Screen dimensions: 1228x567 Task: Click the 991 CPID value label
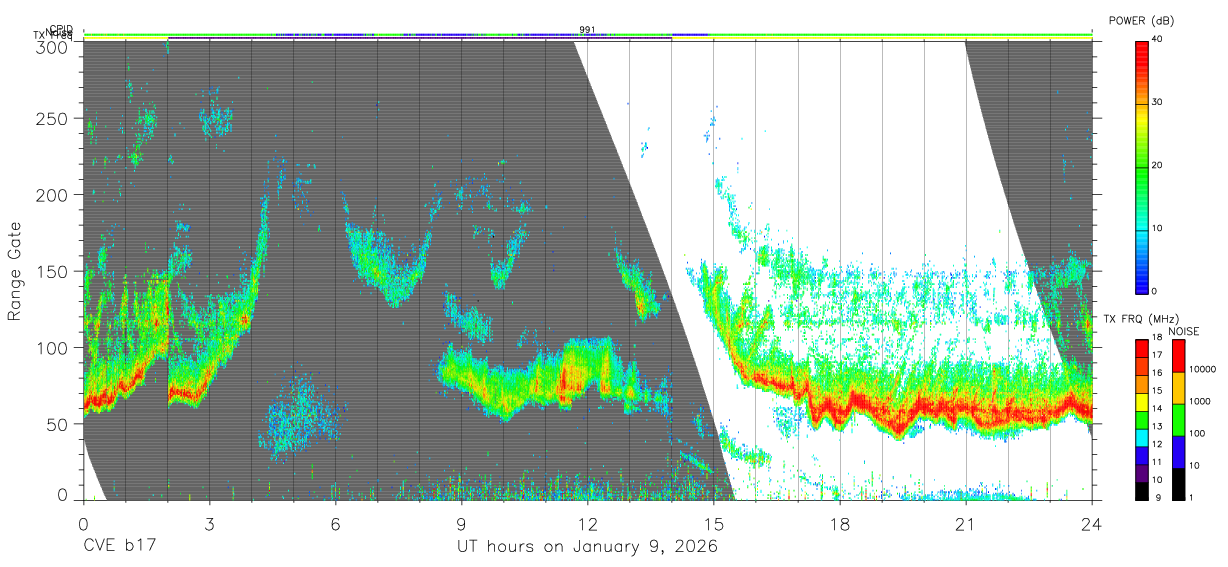click(x=587, y=29)
